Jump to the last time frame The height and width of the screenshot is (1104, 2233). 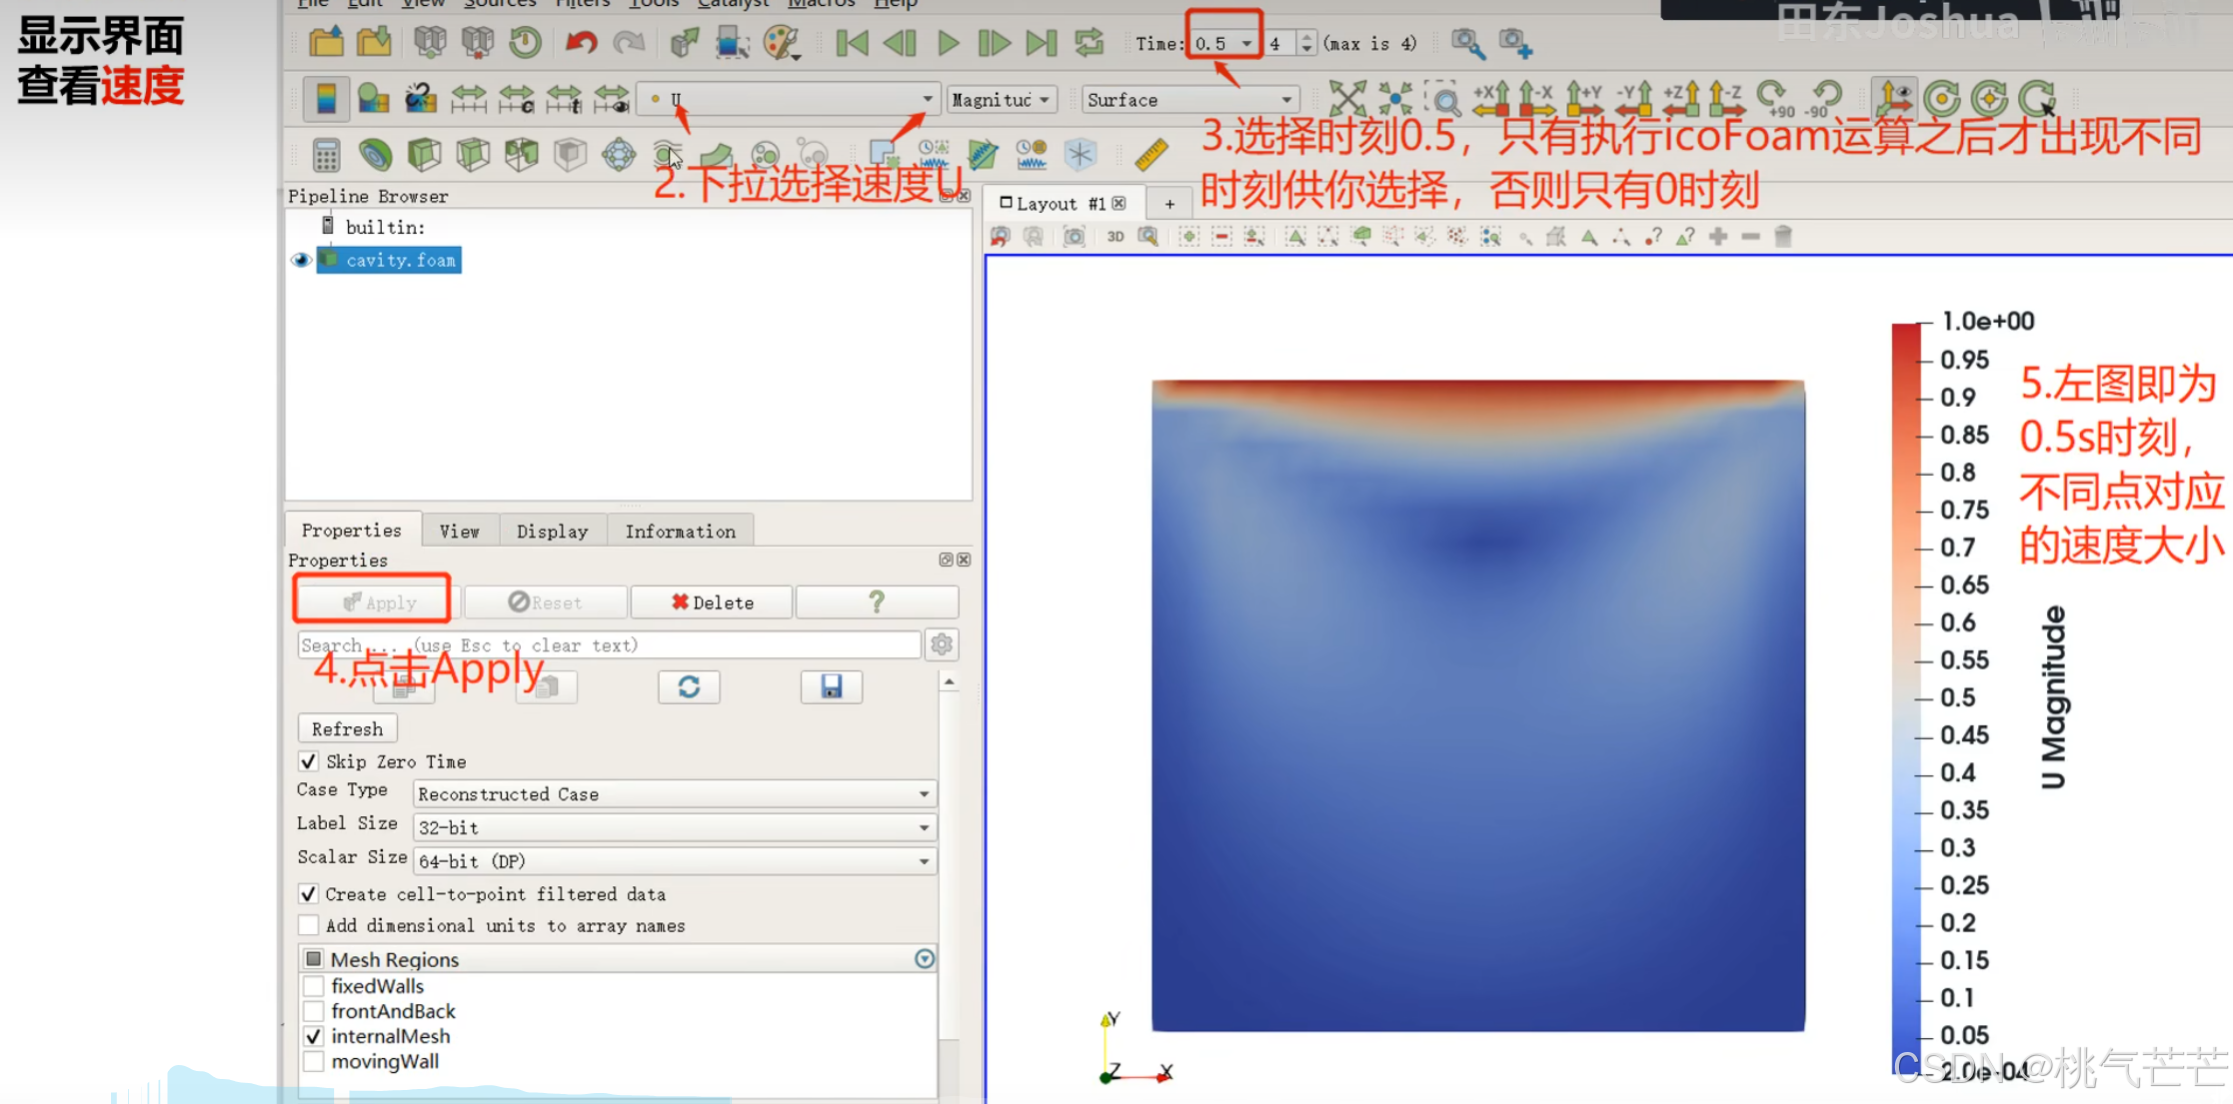[x=1041, y=43]
